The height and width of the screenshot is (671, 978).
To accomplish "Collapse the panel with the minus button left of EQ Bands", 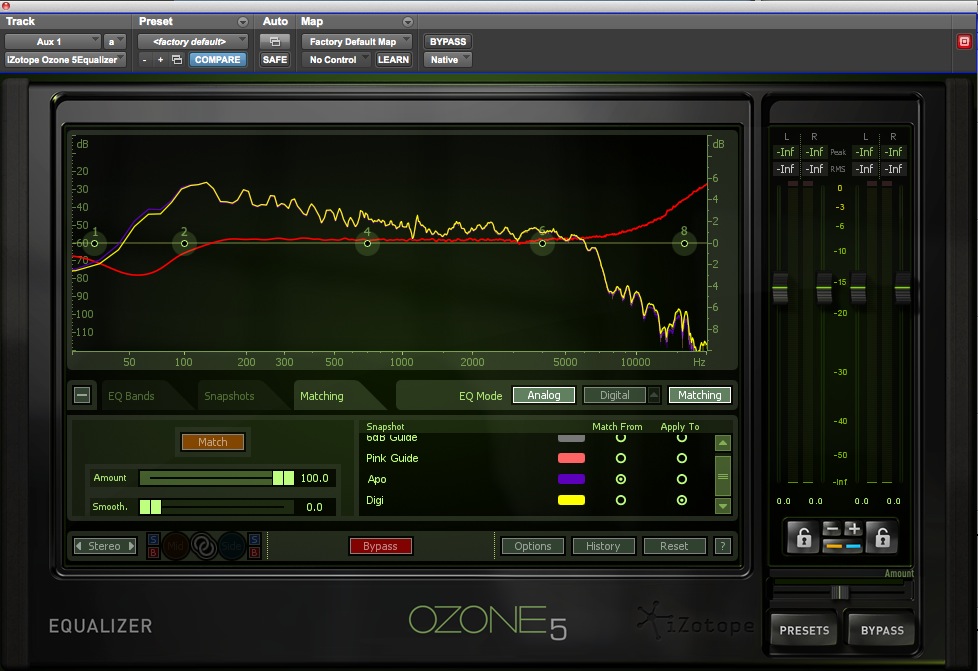I will pos(82,395).
